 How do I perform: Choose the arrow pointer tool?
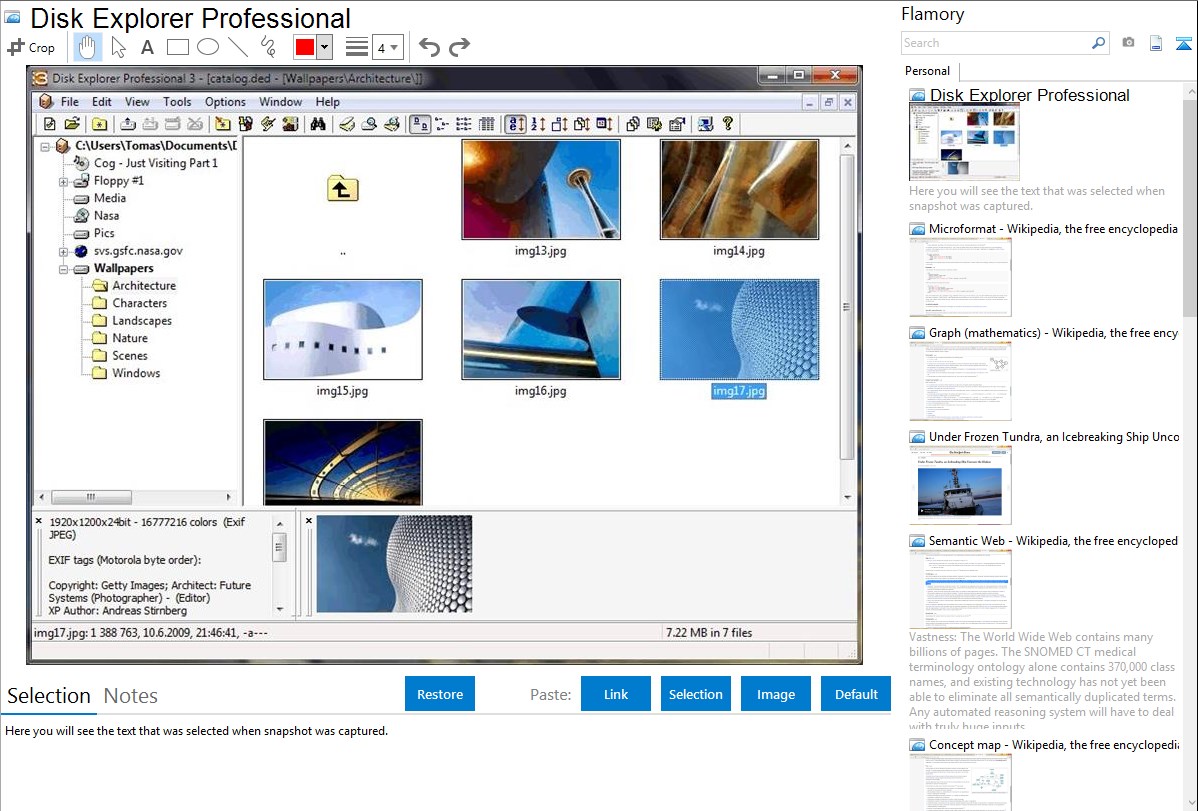(x=118, y=47)
